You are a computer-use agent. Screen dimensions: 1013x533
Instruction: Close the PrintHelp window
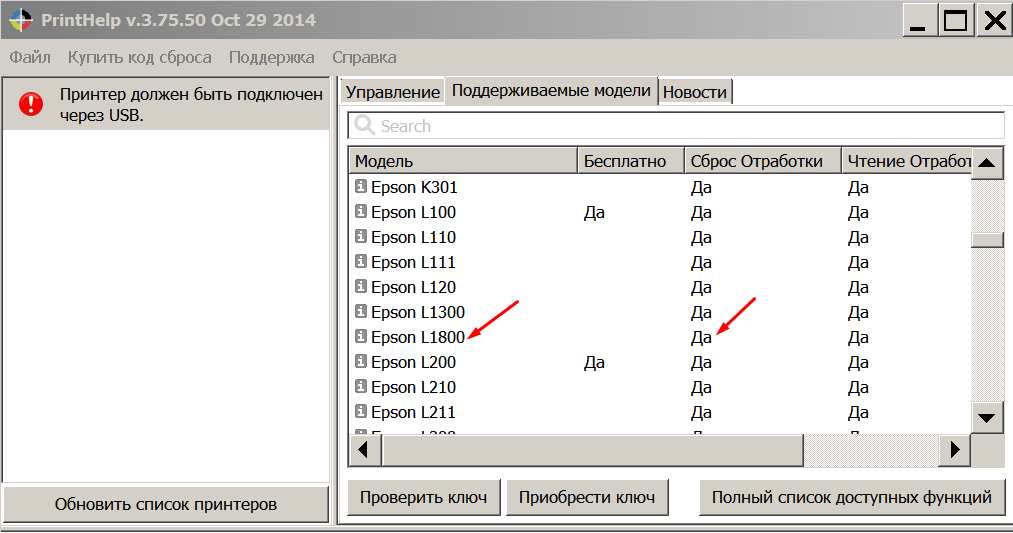coord(994,21)
